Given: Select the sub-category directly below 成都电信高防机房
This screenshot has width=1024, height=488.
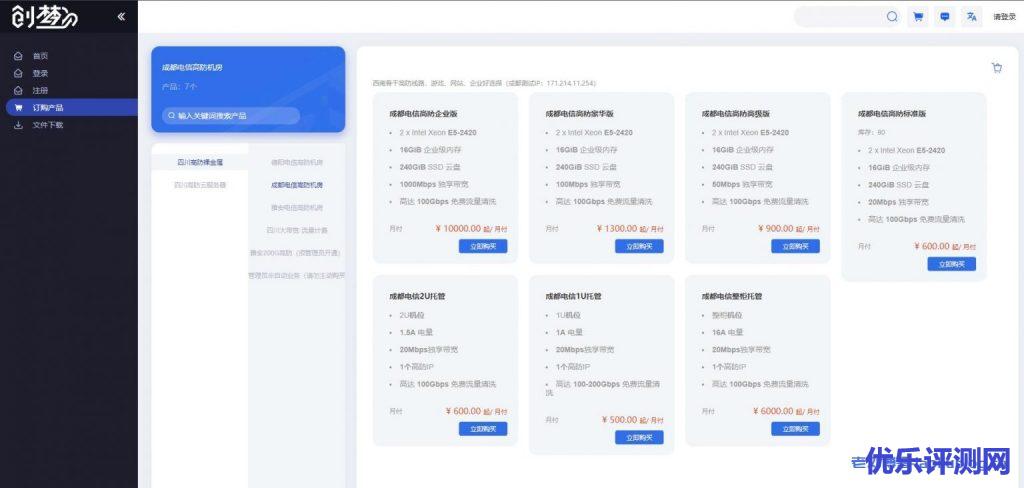Looking at the screenshot, I should click(x=297, y=207).
